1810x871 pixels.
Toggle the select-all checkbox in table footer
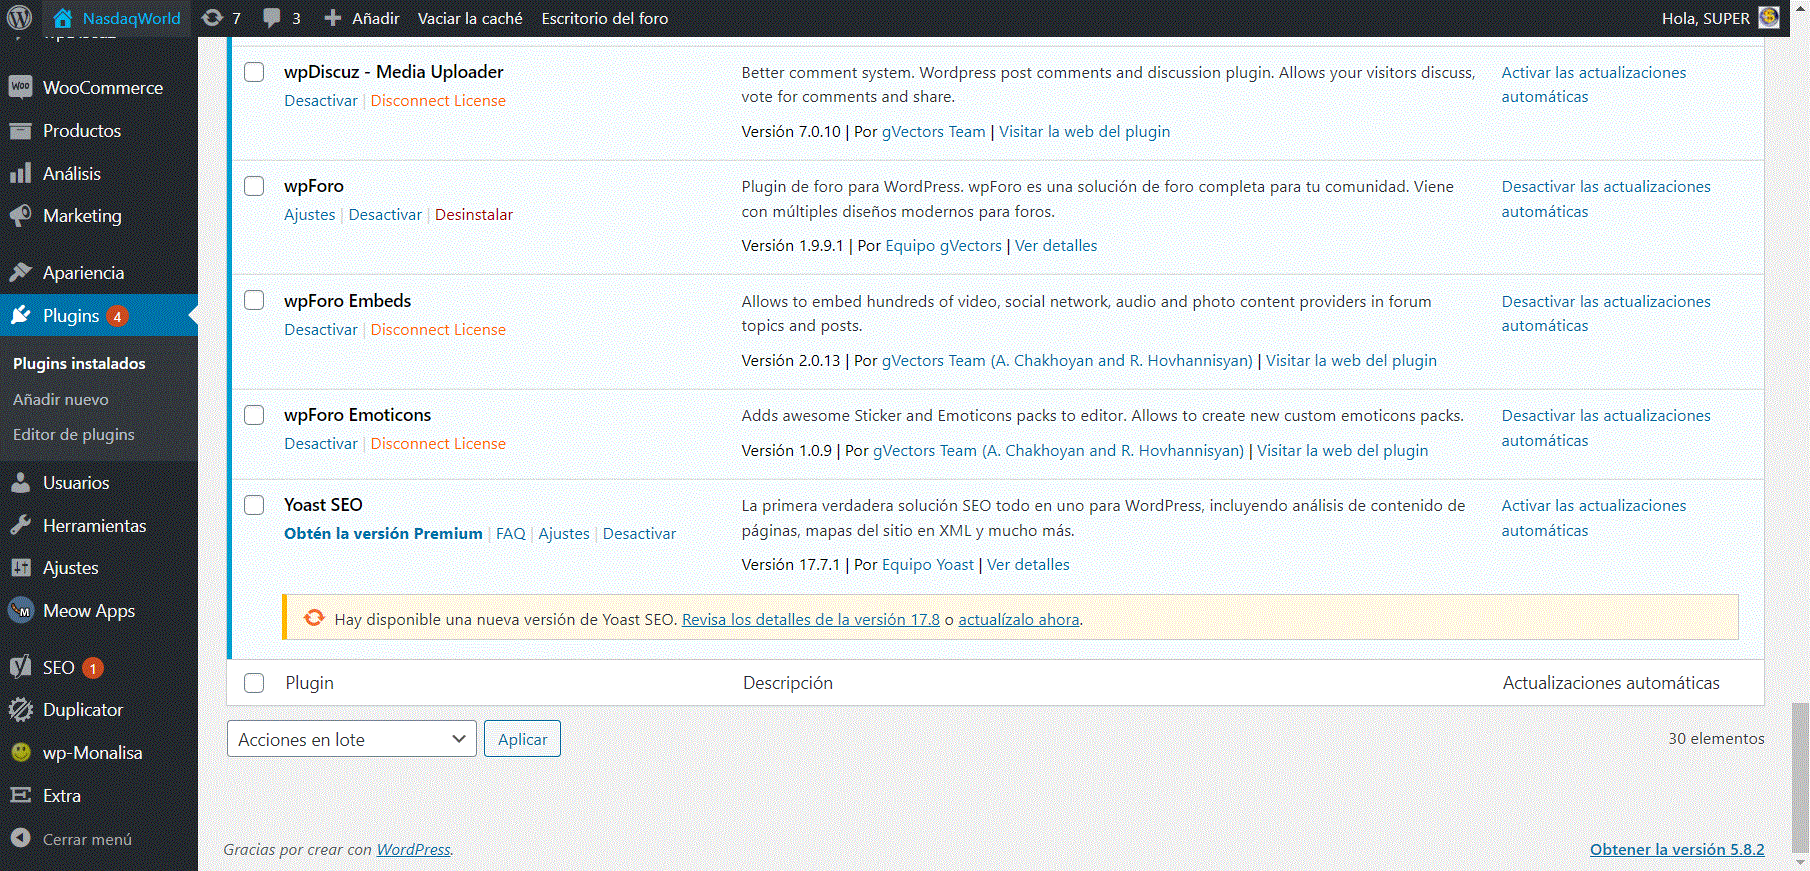click(x=254, y=683)
